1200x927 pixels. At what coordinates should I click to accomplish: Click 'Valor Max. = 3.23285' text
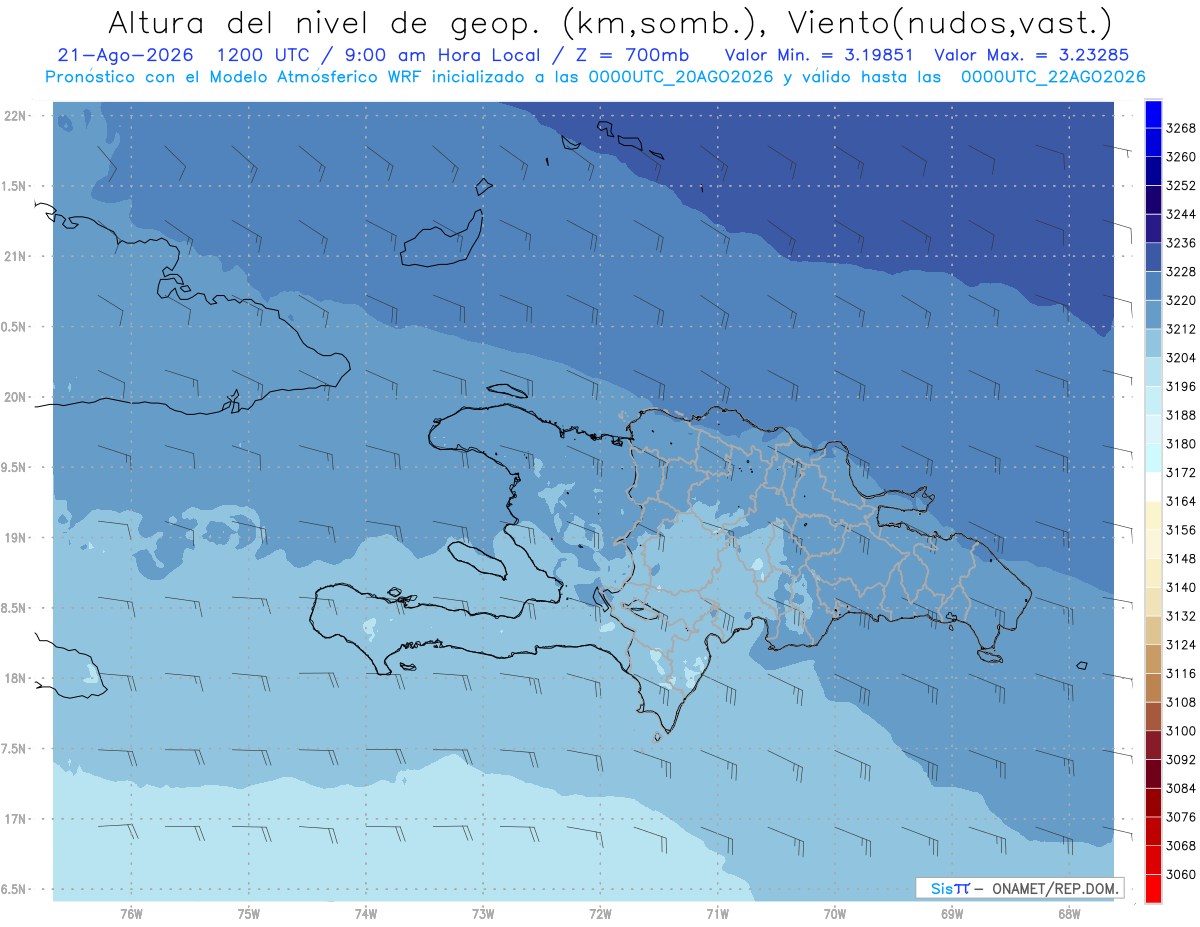[x=1032, y=55]
